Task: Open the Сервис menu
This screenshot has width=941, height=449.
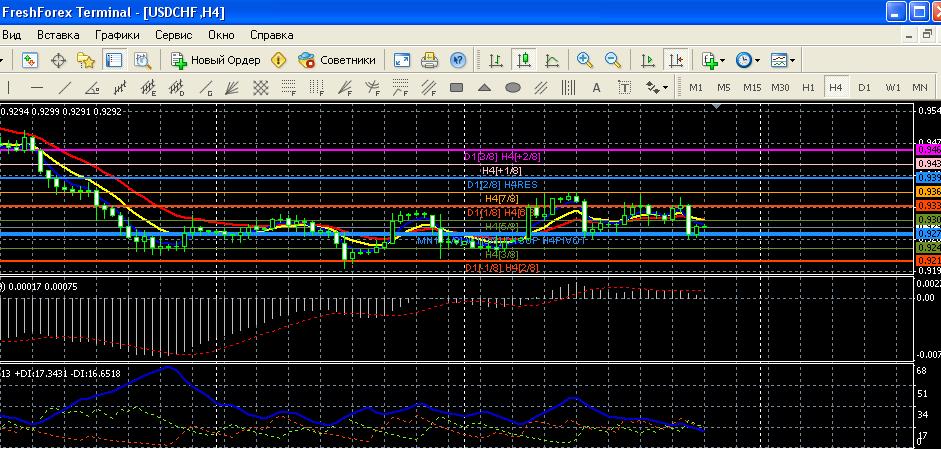Action: [x=174, y=34]
